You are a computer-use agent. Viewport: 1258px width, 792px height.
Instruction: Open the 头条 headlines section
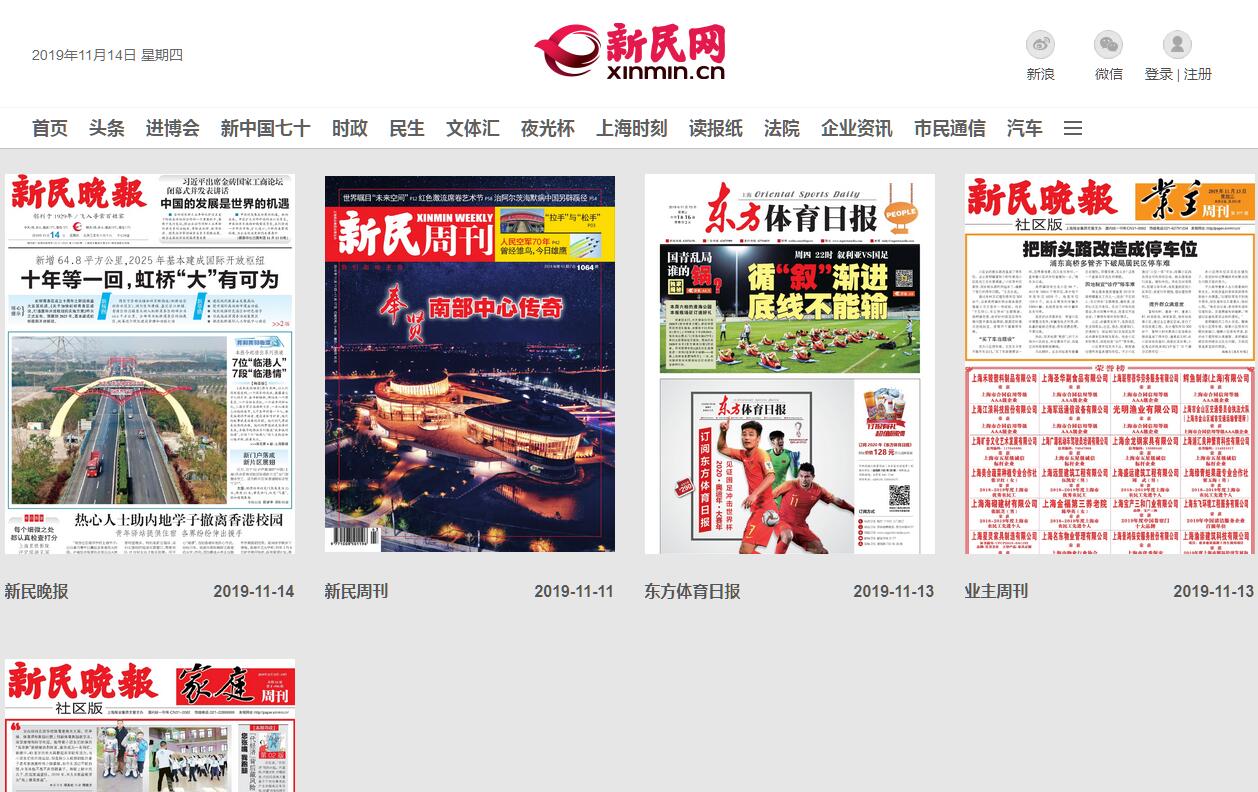coord(107,128)
